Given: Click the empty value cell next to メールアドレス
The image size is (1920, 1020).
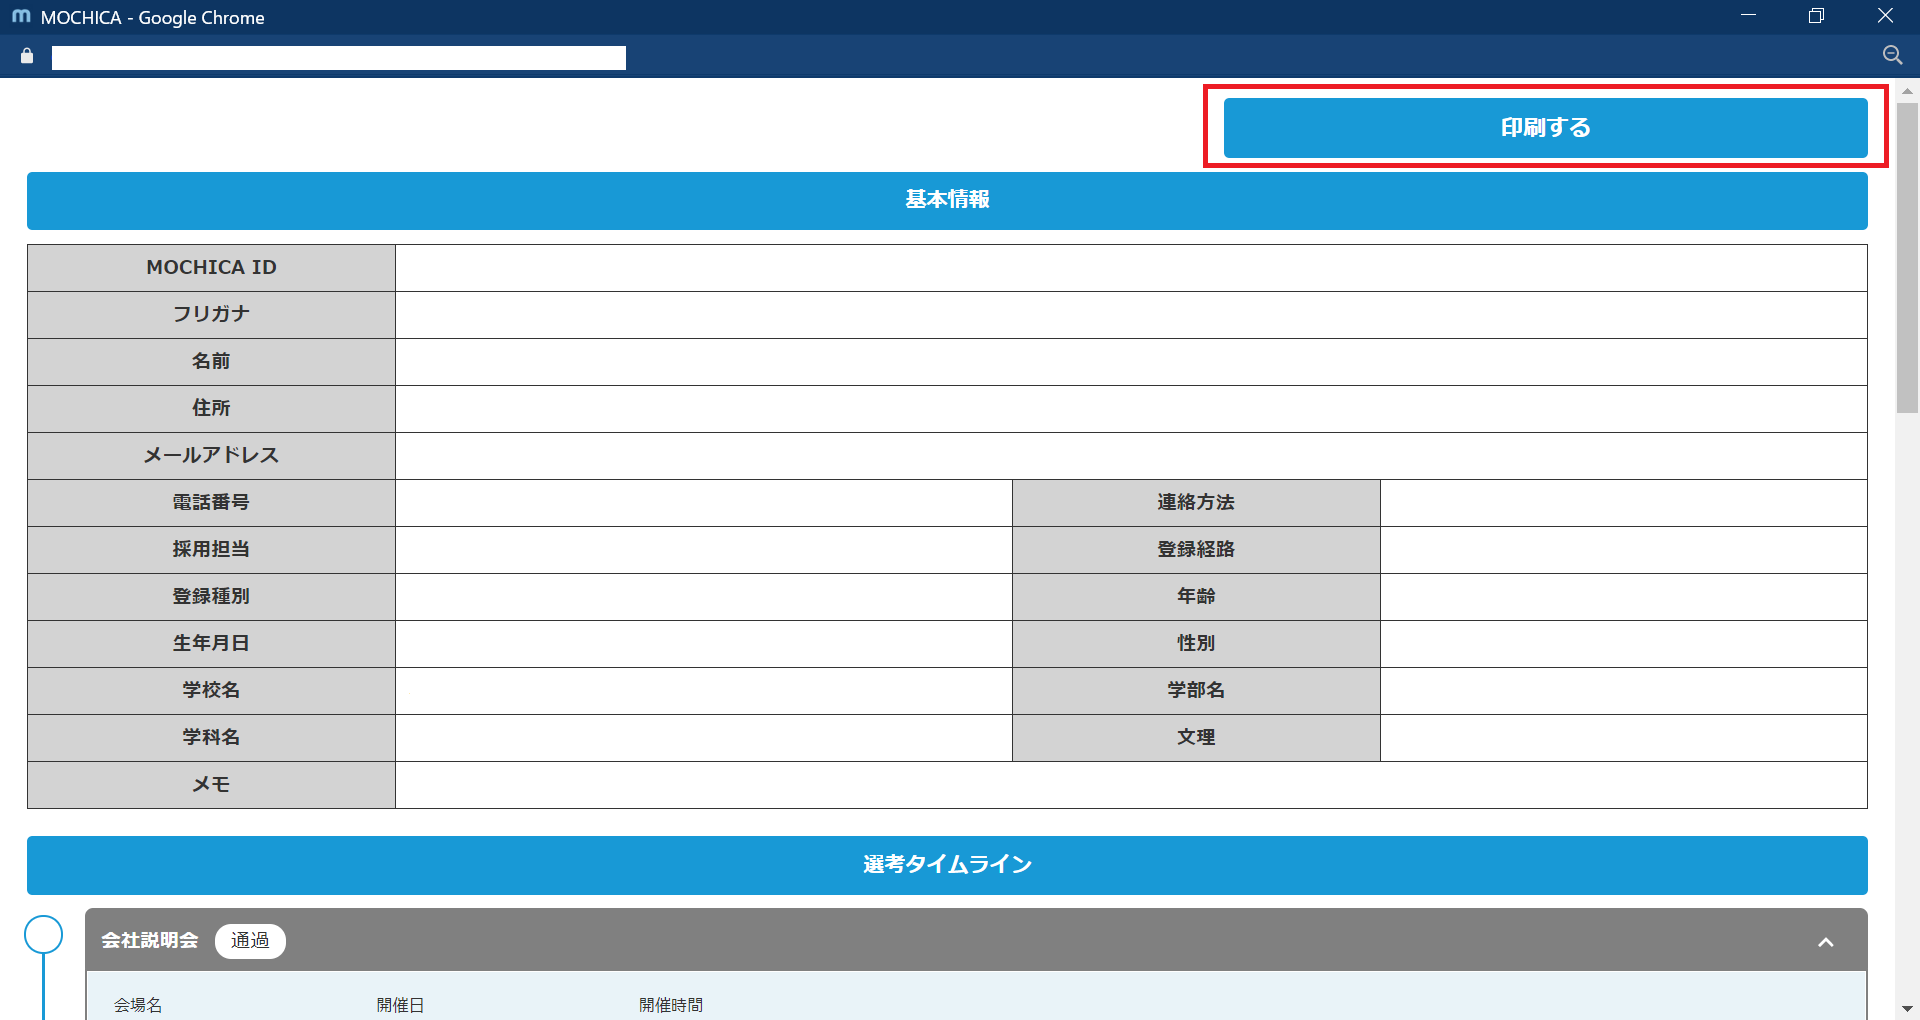Looking at the screenshot, I should [1130, 456].
